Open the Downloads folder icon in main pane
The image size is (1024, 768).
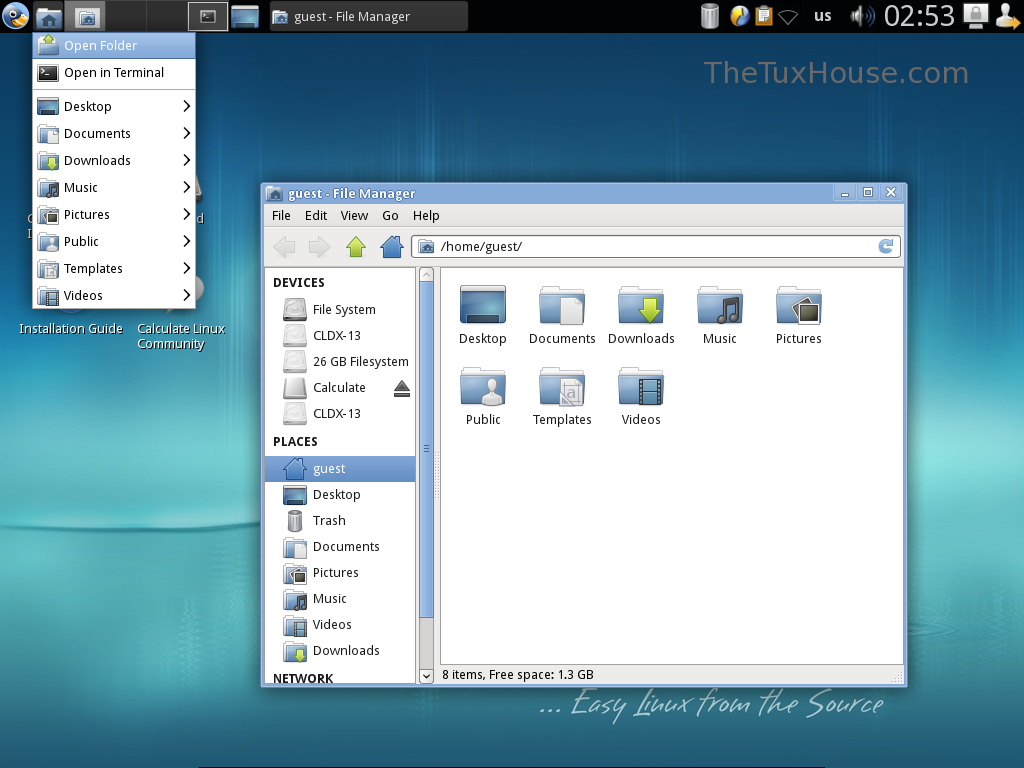click(641, 306)
